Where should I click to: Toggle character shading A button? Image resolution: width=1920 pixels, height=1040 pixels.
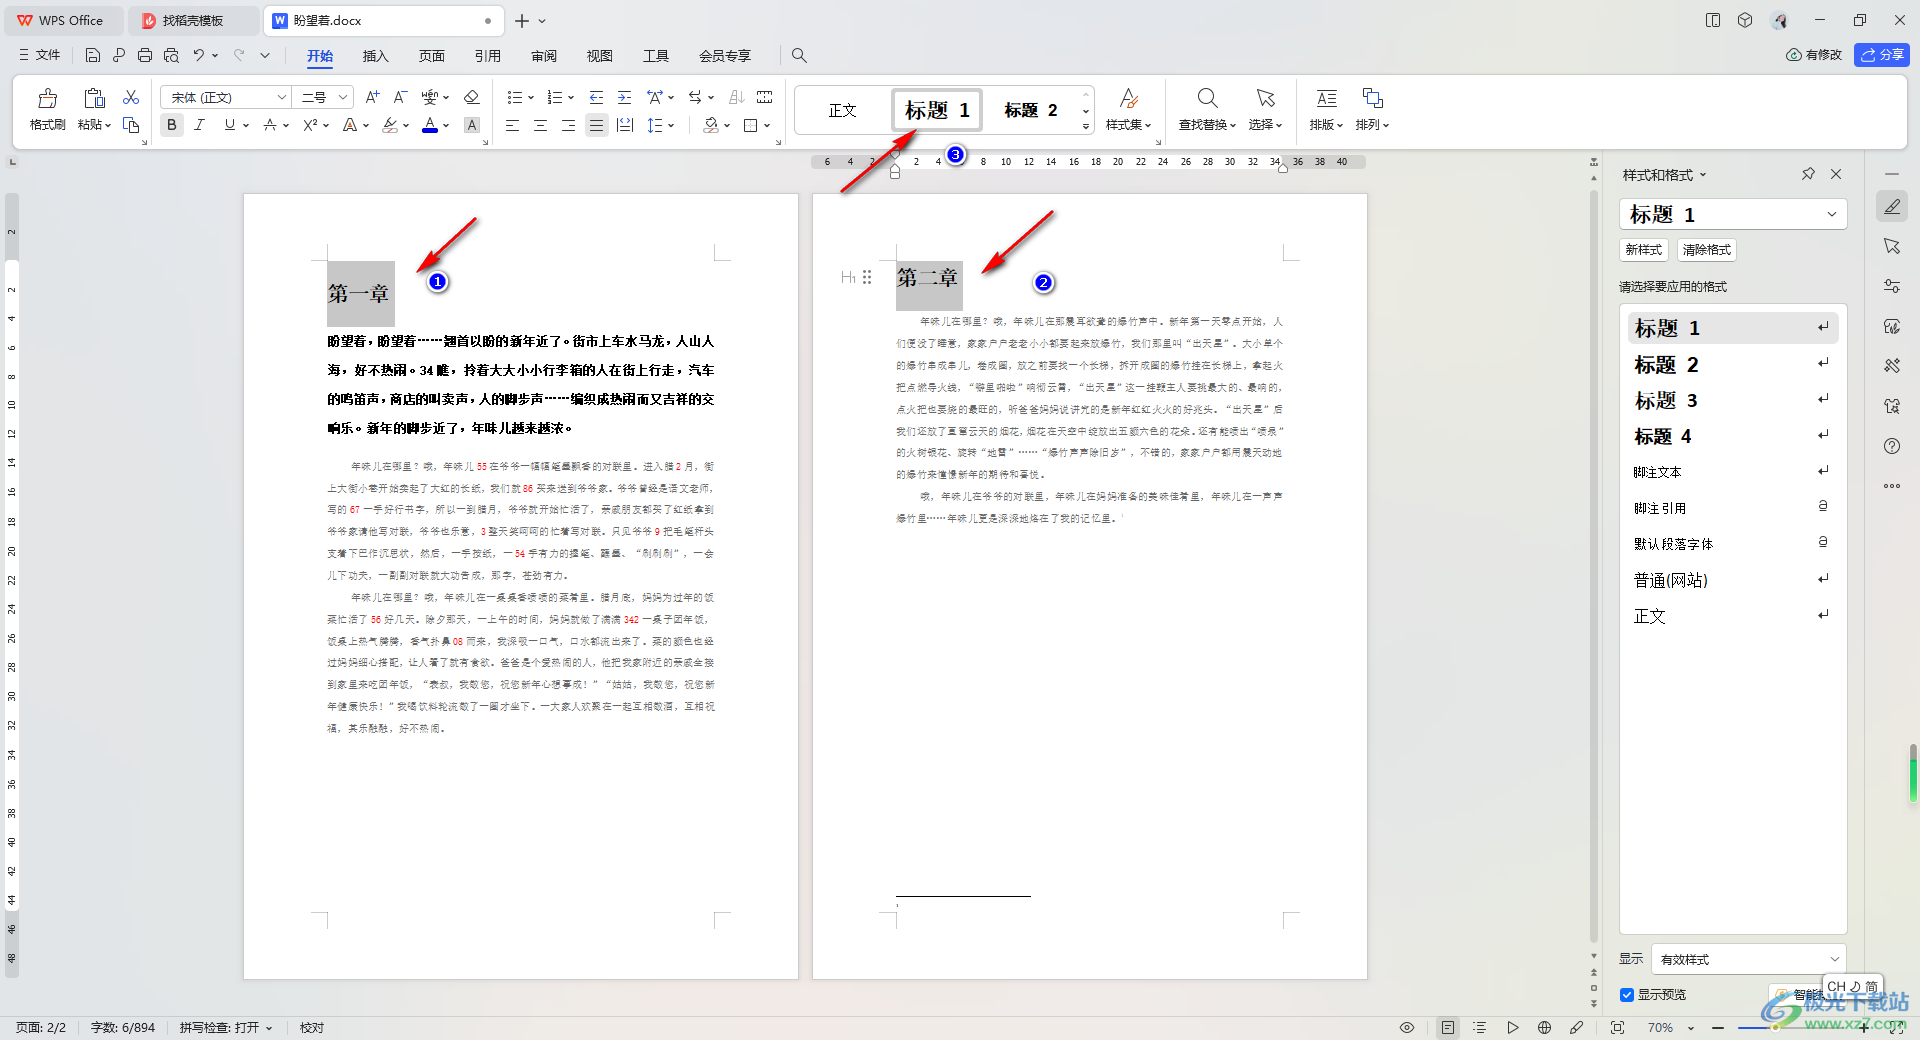pos(472,125)
